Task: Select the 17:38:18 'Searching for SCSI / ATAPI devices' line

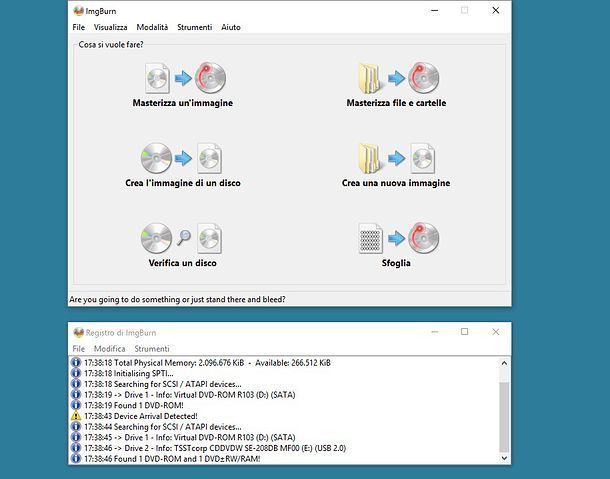Action: pyautogui.click(x=163, y=384)
